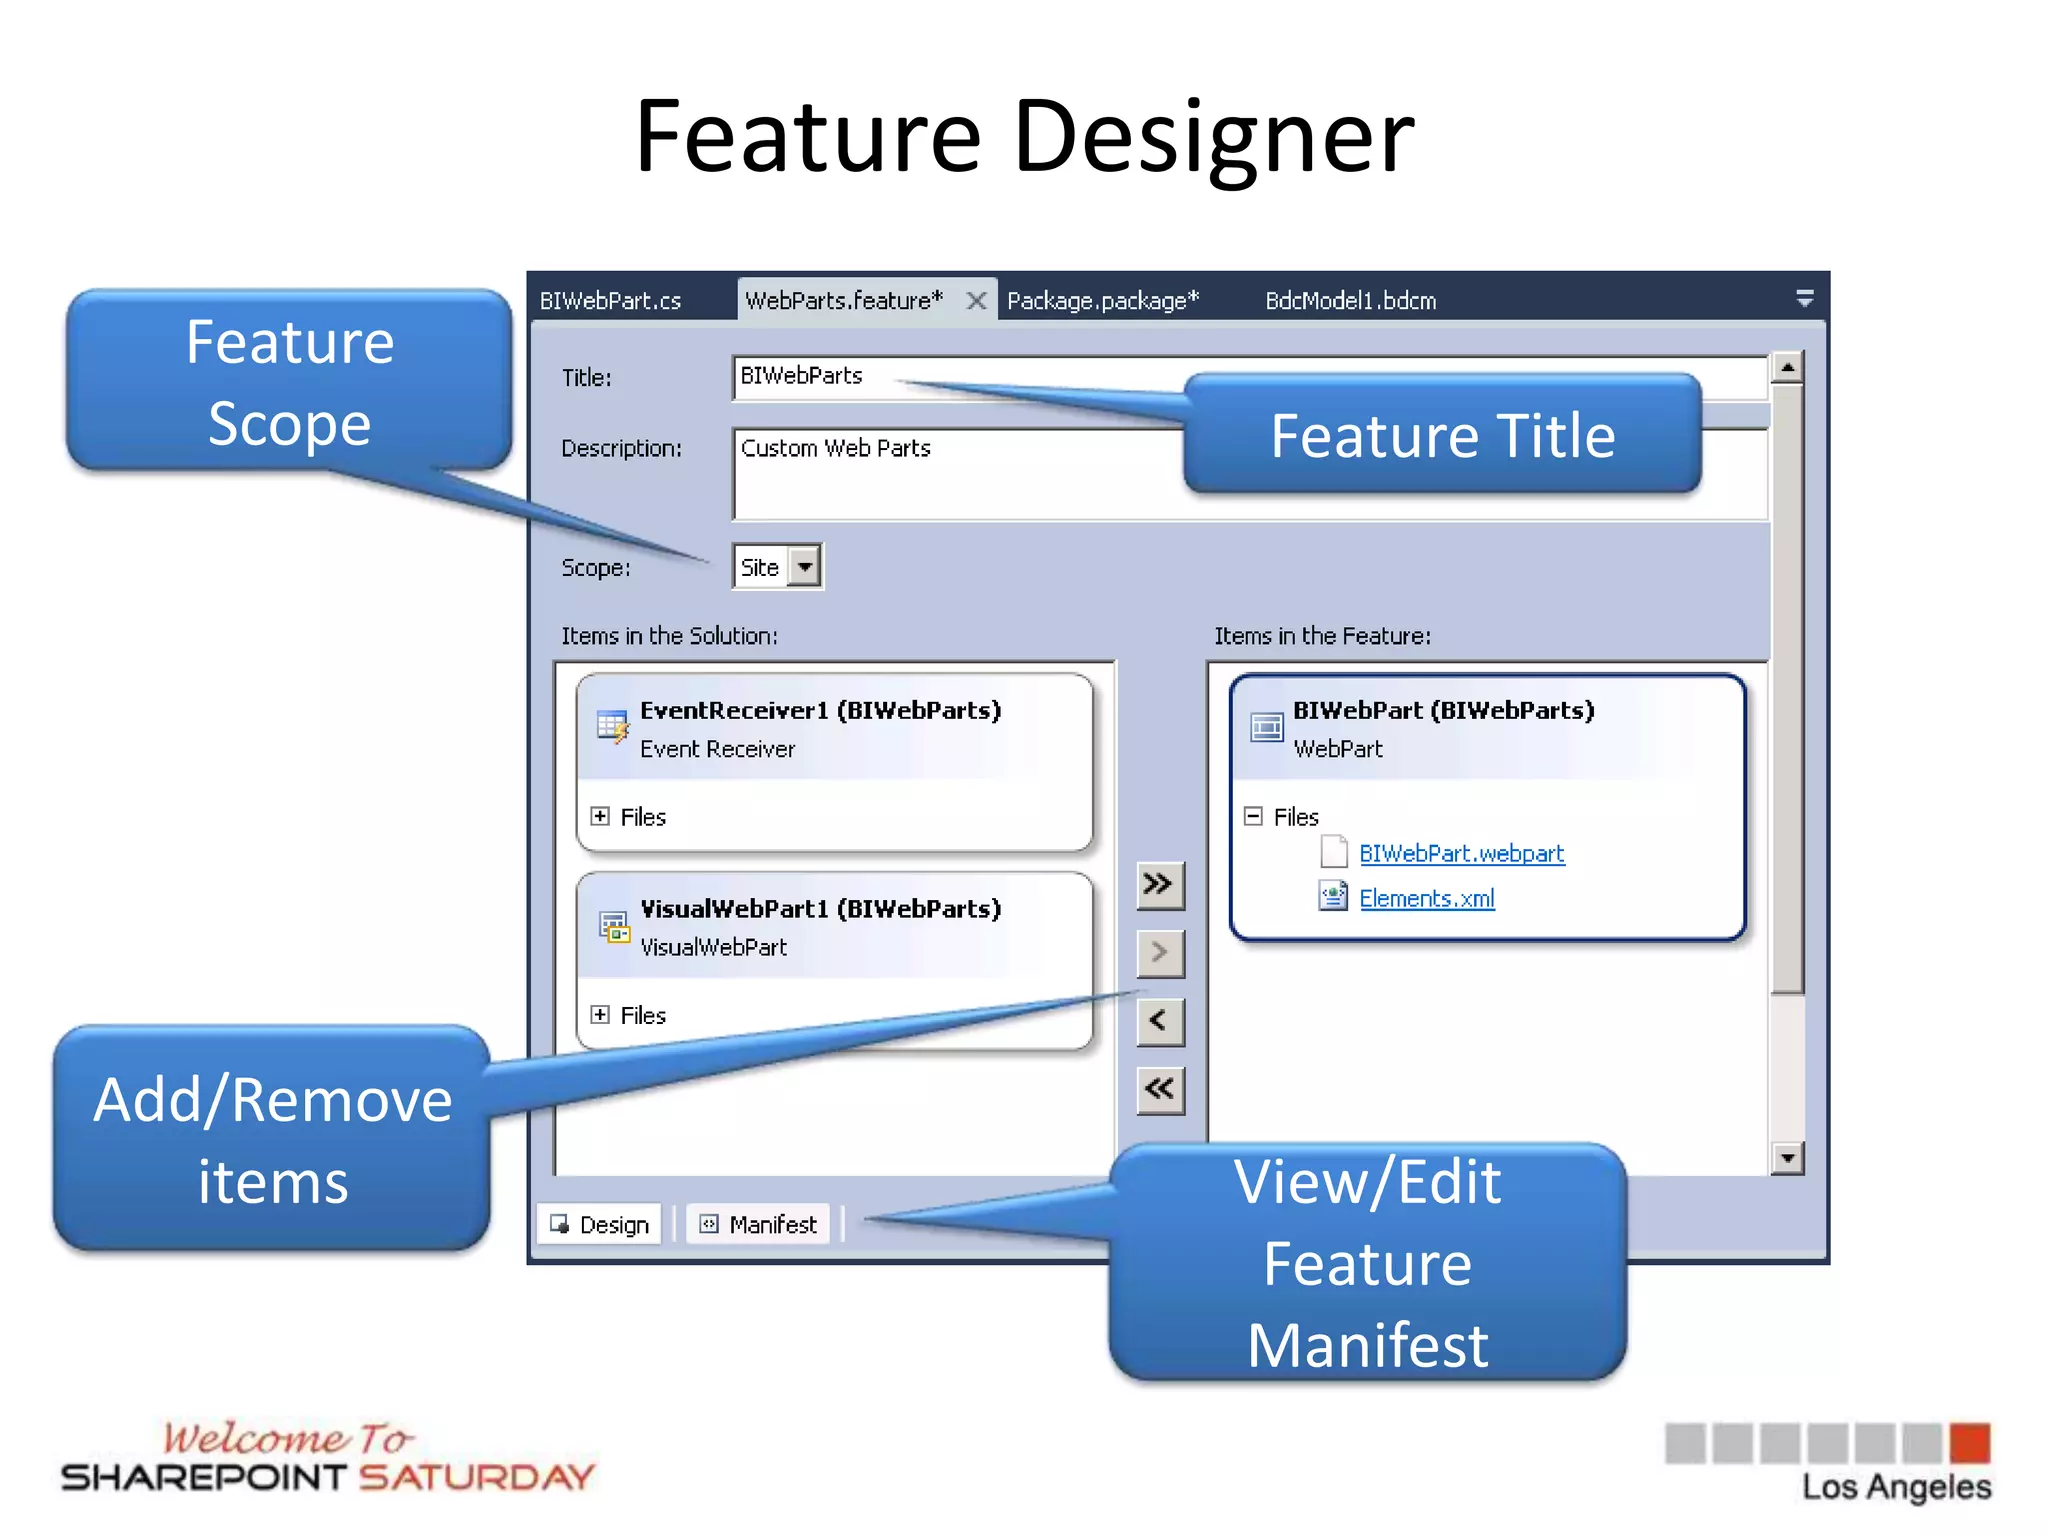
Task: Remove selected item from the feature
Action: tap(1160, 1021)
